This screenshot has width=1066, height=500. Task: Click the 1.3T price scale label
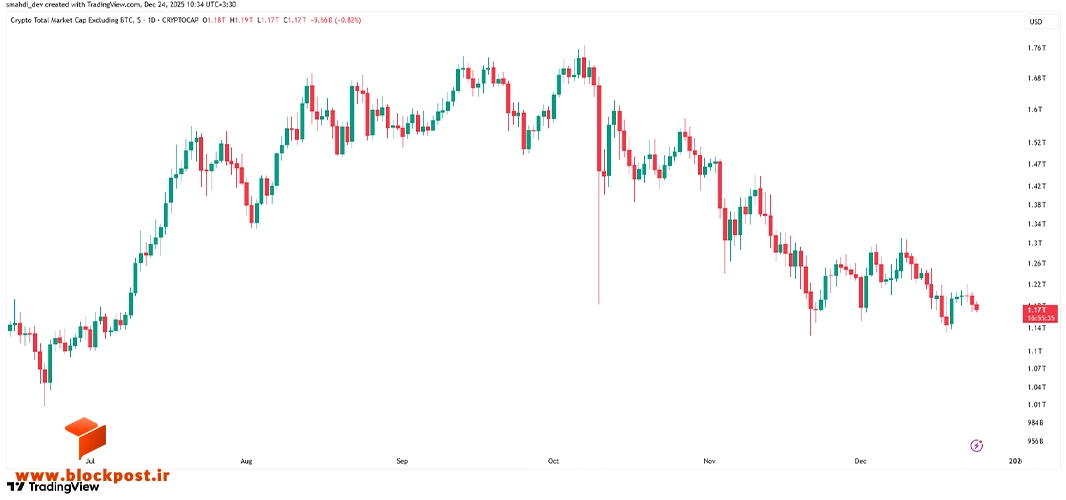(1035, 243)
